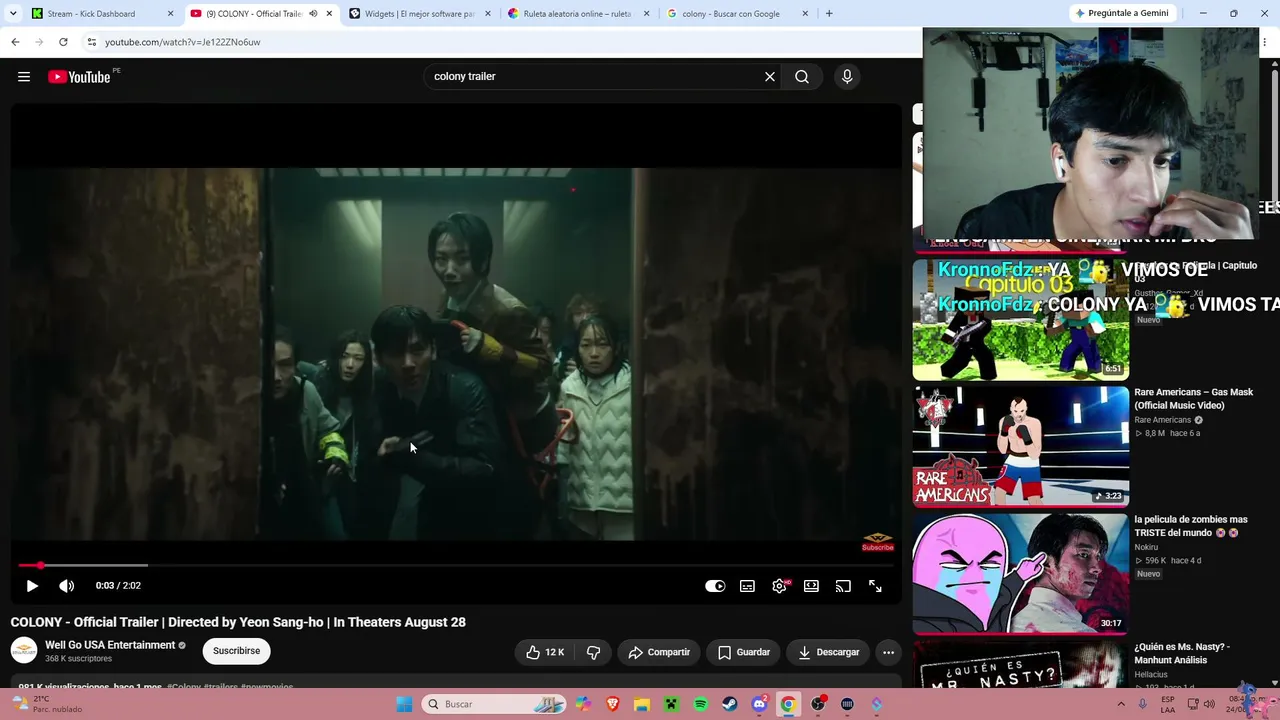Like the COLONY trailer video
The width and height of the screenshot is (1280, 720).
click(545, 652)
